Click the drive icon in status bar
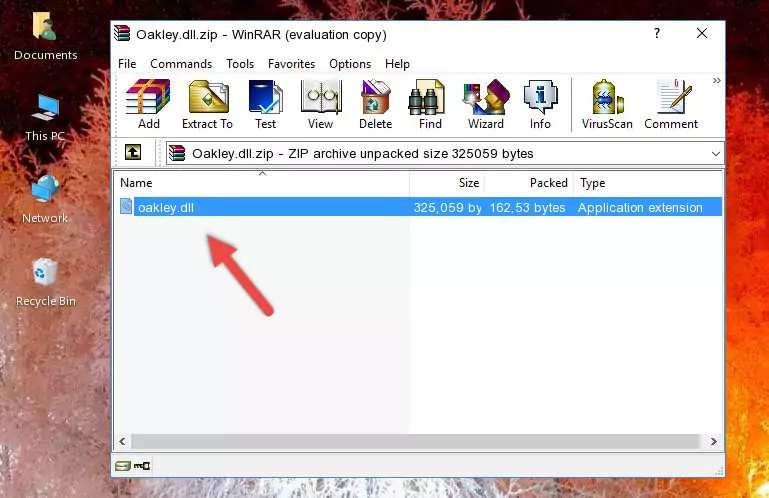Screen dimensions: 769x498 123,465
